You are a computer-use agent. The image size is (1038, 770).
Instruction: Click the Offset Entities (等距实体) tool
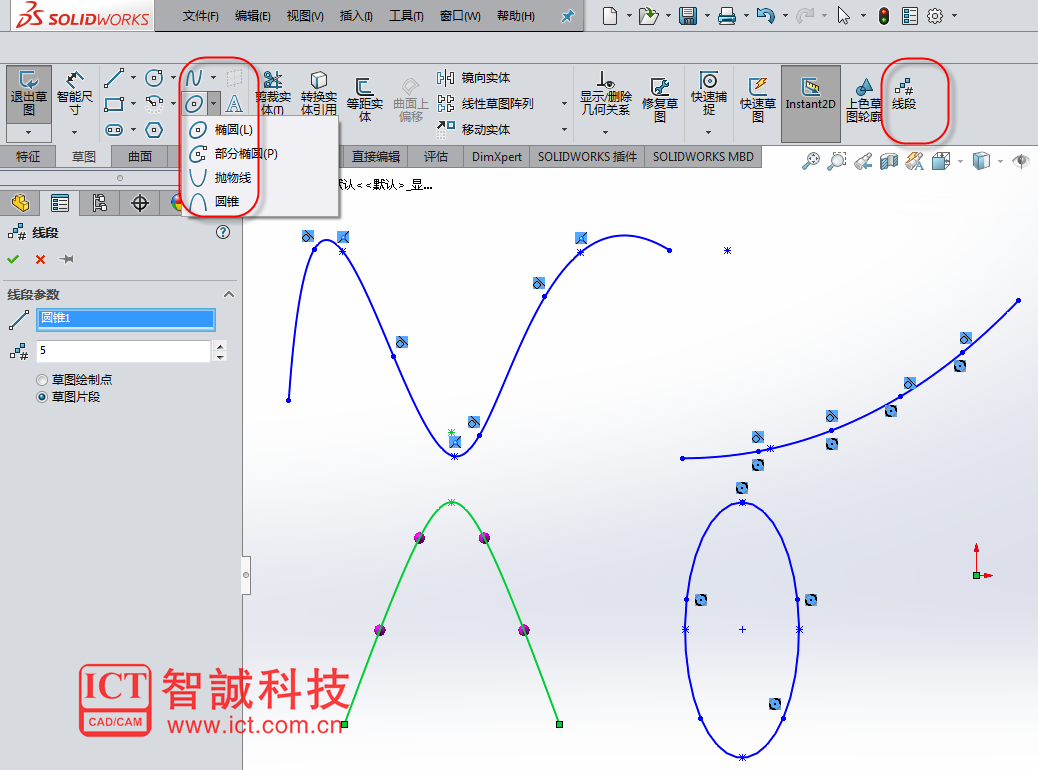coord(364,99)
